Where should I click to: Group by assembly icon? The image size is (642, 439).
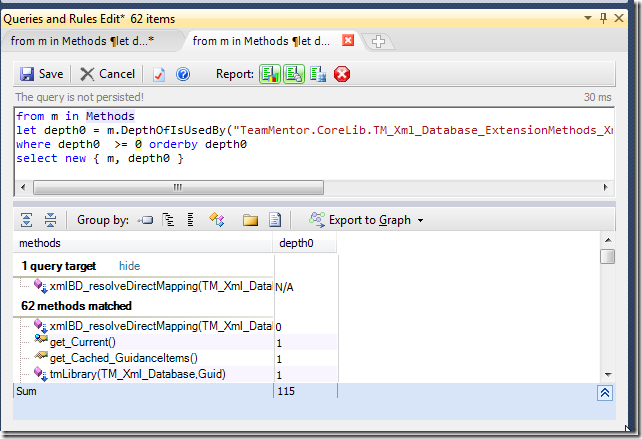[146, 220]
